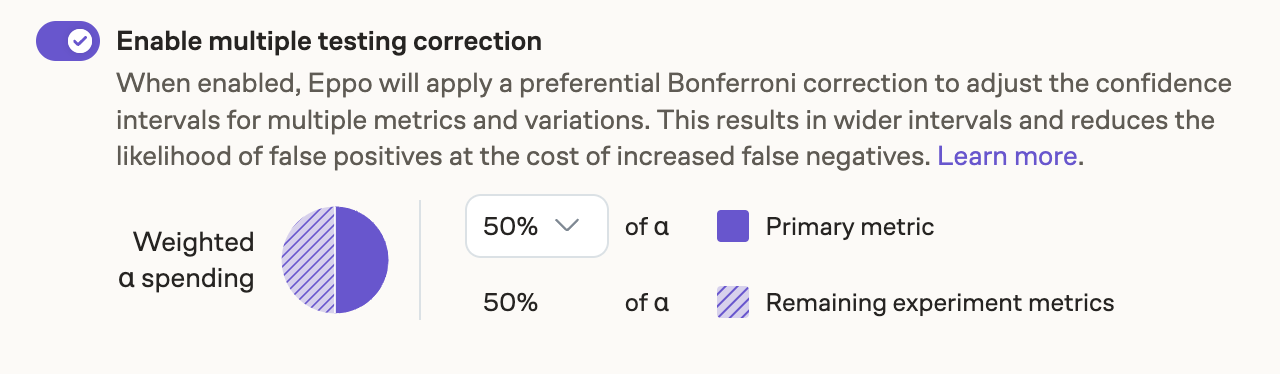The width and height of the screenshot is (1280, 374).
Task: Click the striped Remaining experiment metrics swatch
Action: 733,302
